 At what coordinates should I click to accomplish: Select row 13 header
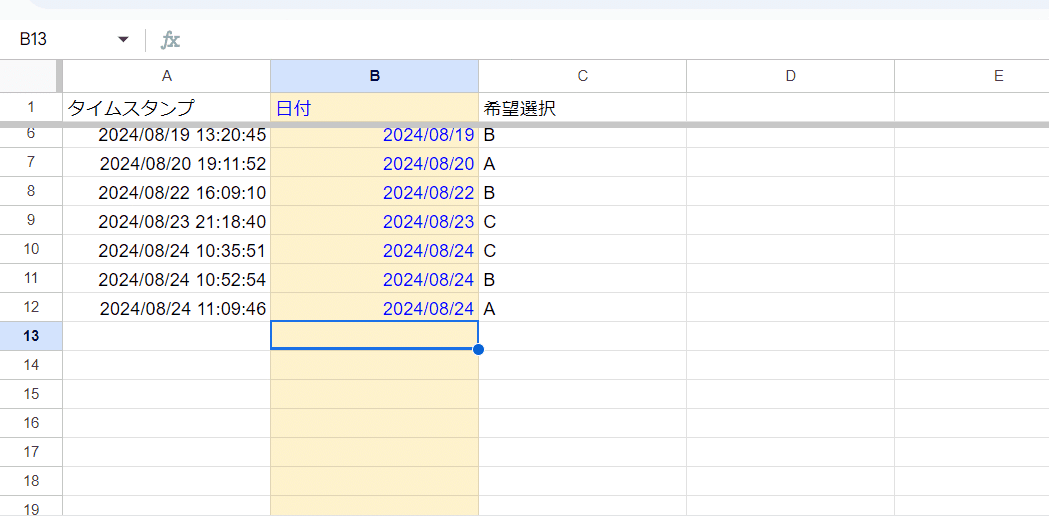(31, 336)
